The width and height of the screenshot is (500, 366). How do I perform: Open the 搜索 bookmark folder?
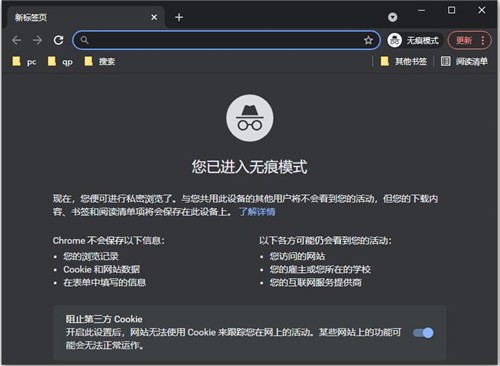tap(100, 61)
